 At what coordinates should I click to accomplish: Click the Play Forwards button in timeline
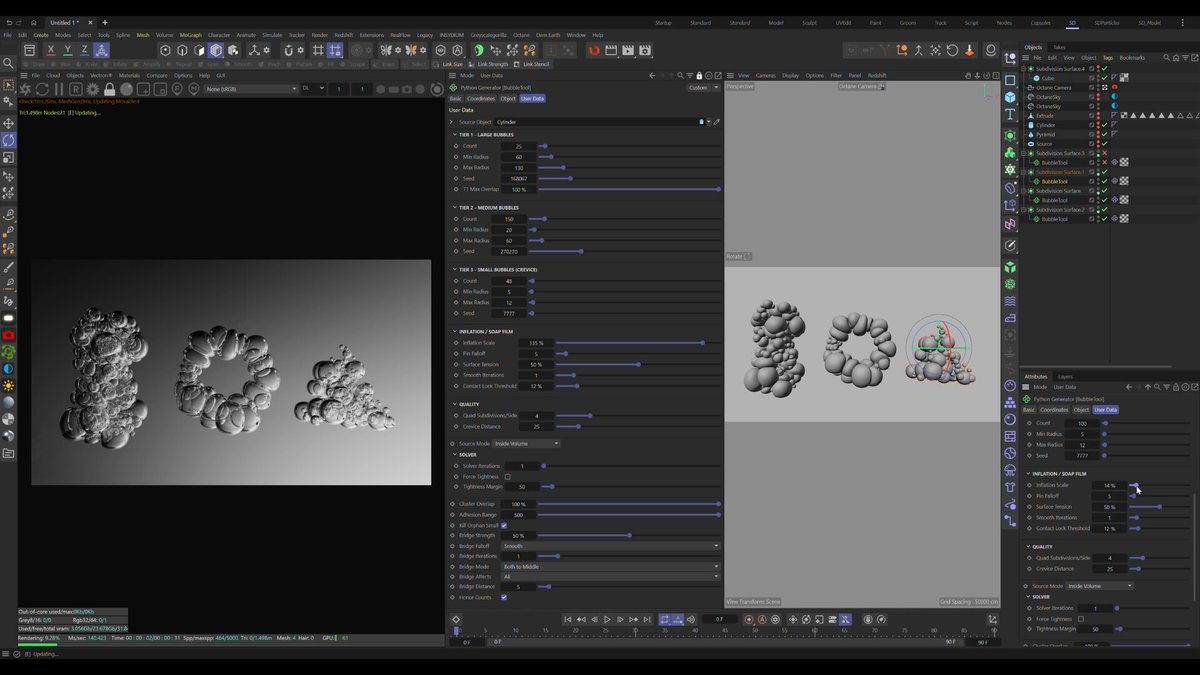click(x=607, y=619)
